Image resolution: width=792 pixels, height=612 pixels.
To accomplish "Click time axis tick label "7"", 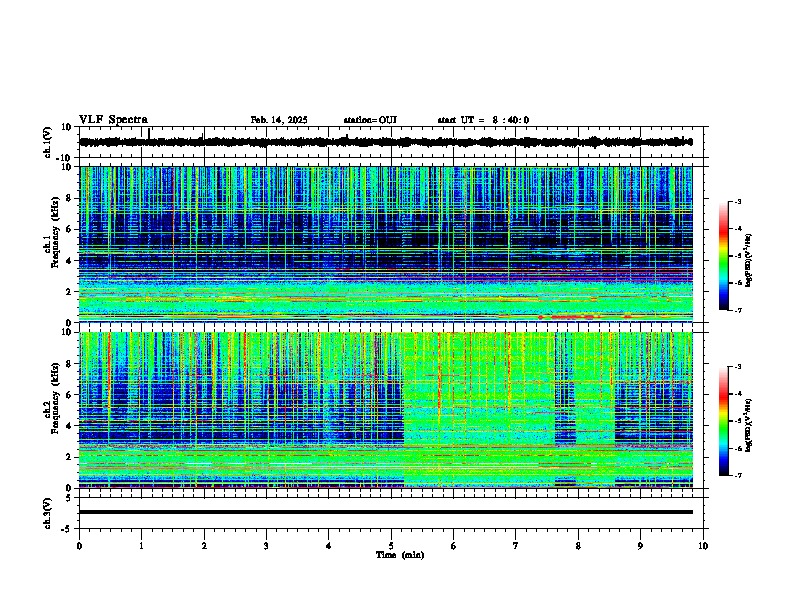I will (516, 546).
